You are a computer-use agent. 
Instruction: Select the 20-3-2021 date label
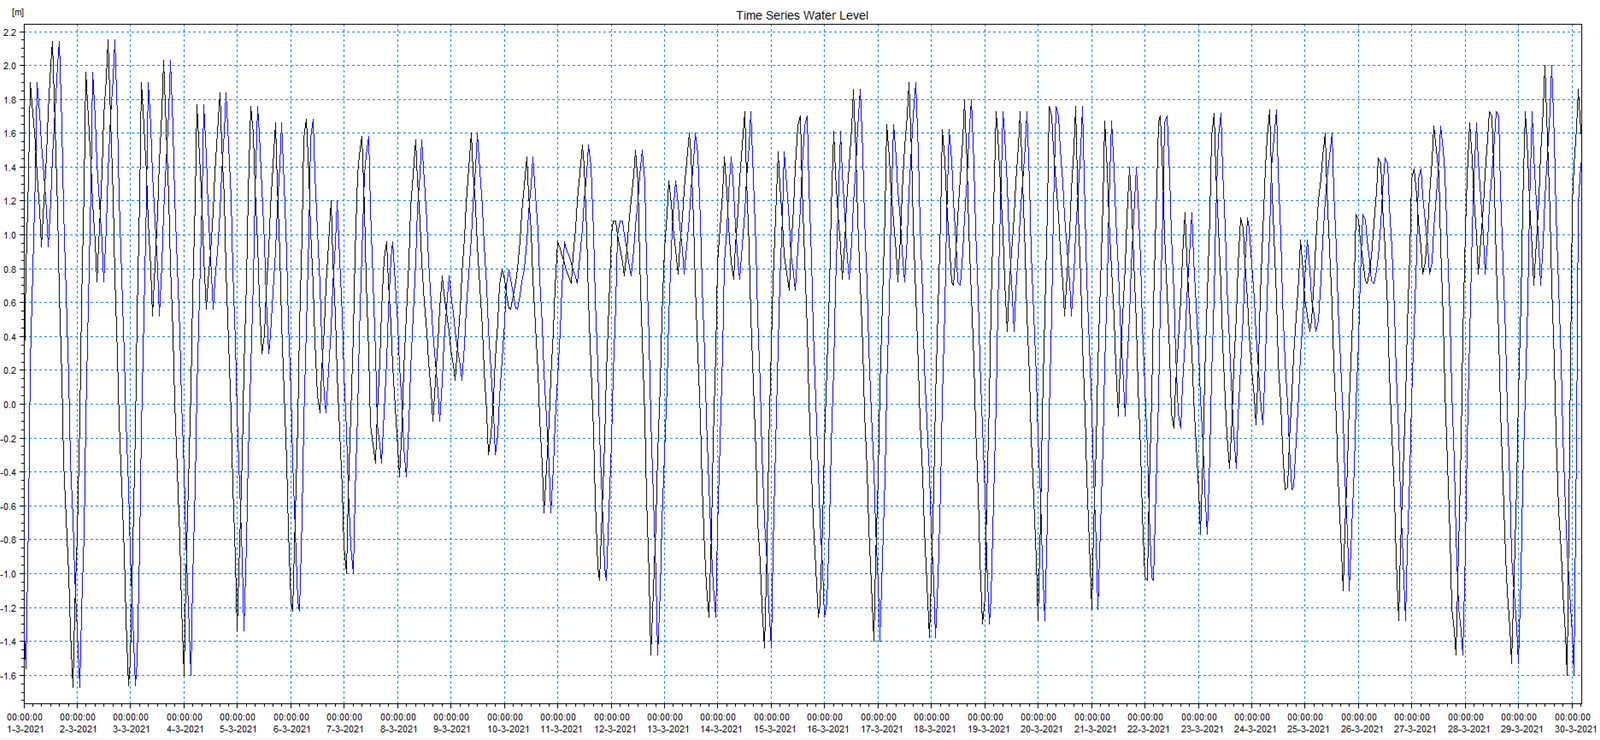[1041, 729]
